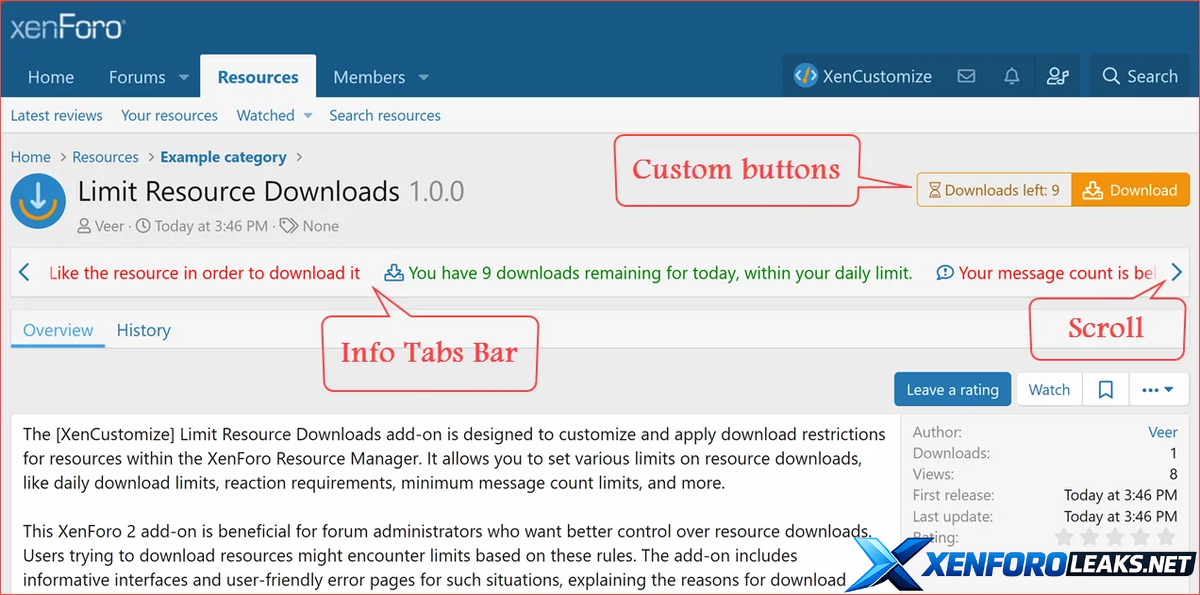Click the moderator tools people icon
This screenshot has height=595, width=1200.
pos(1057,76)
